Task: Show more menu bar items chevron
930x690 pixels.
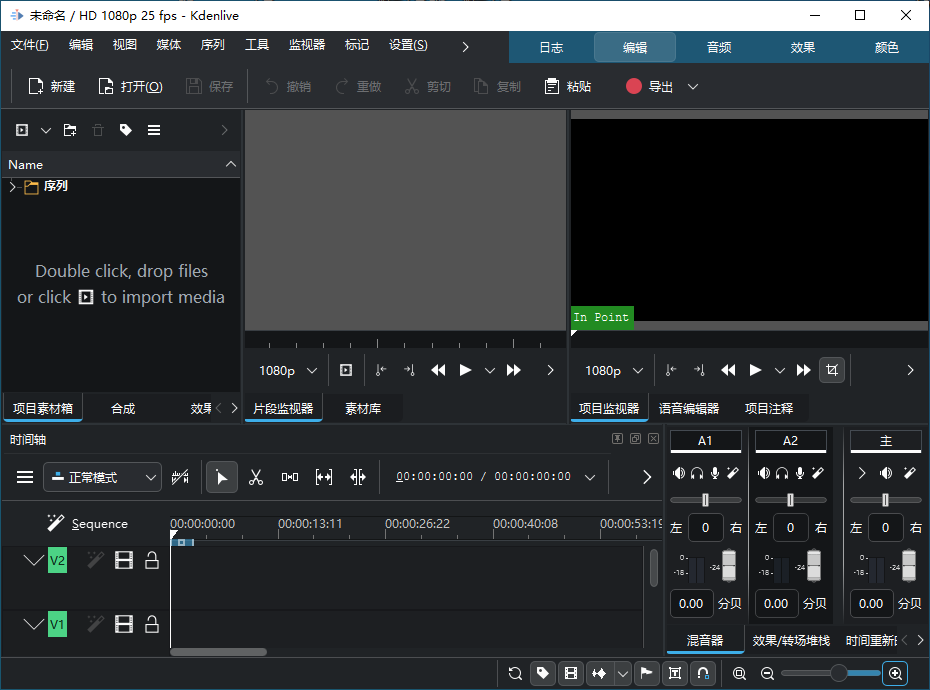Action: 466,46
